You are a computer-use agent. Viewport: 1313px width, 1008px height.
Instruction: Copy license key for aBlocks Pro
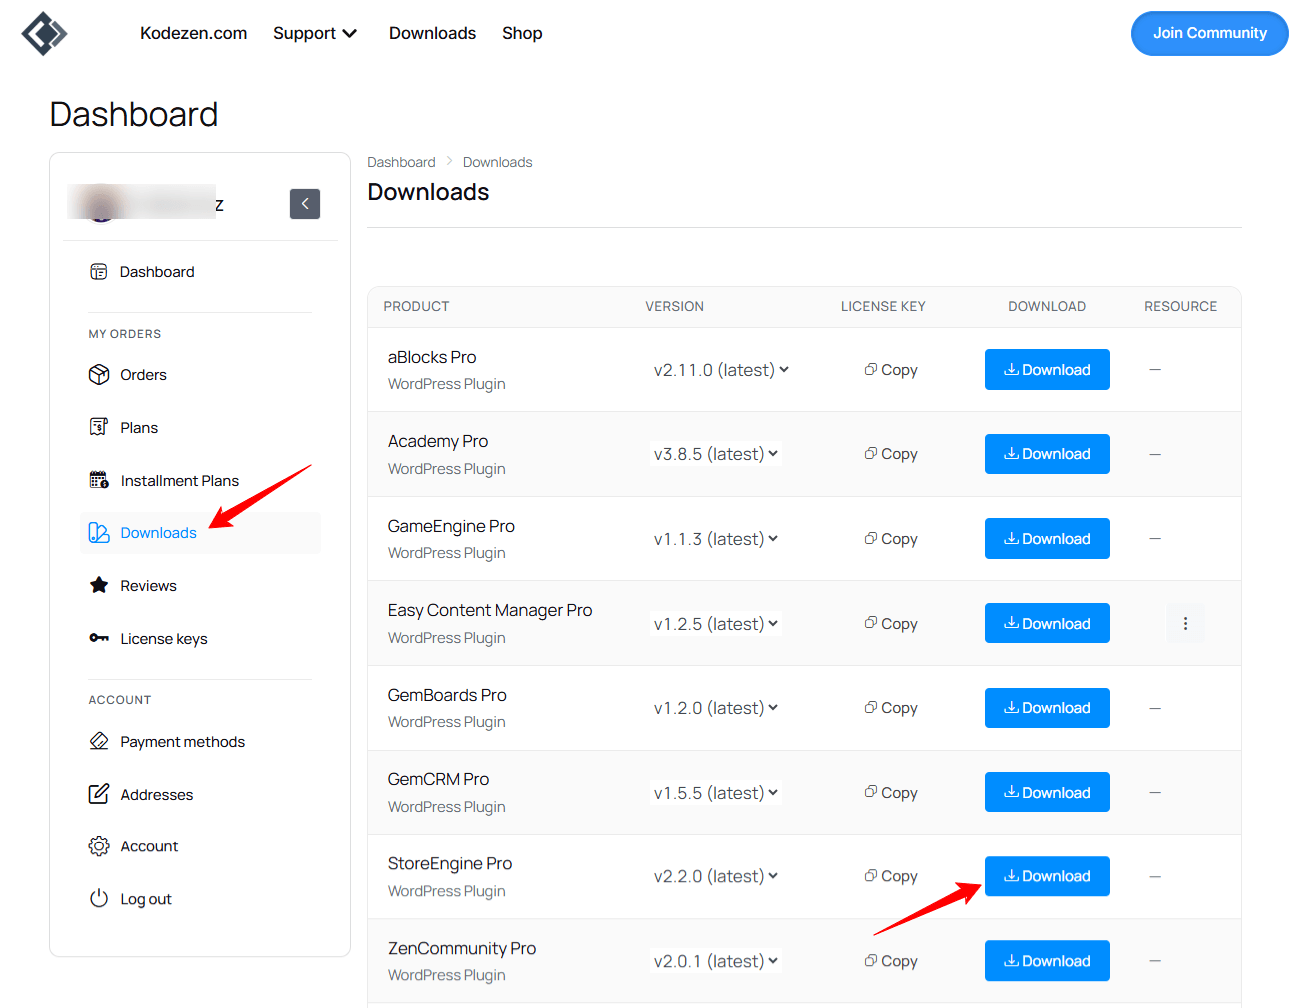click(891, 370)
